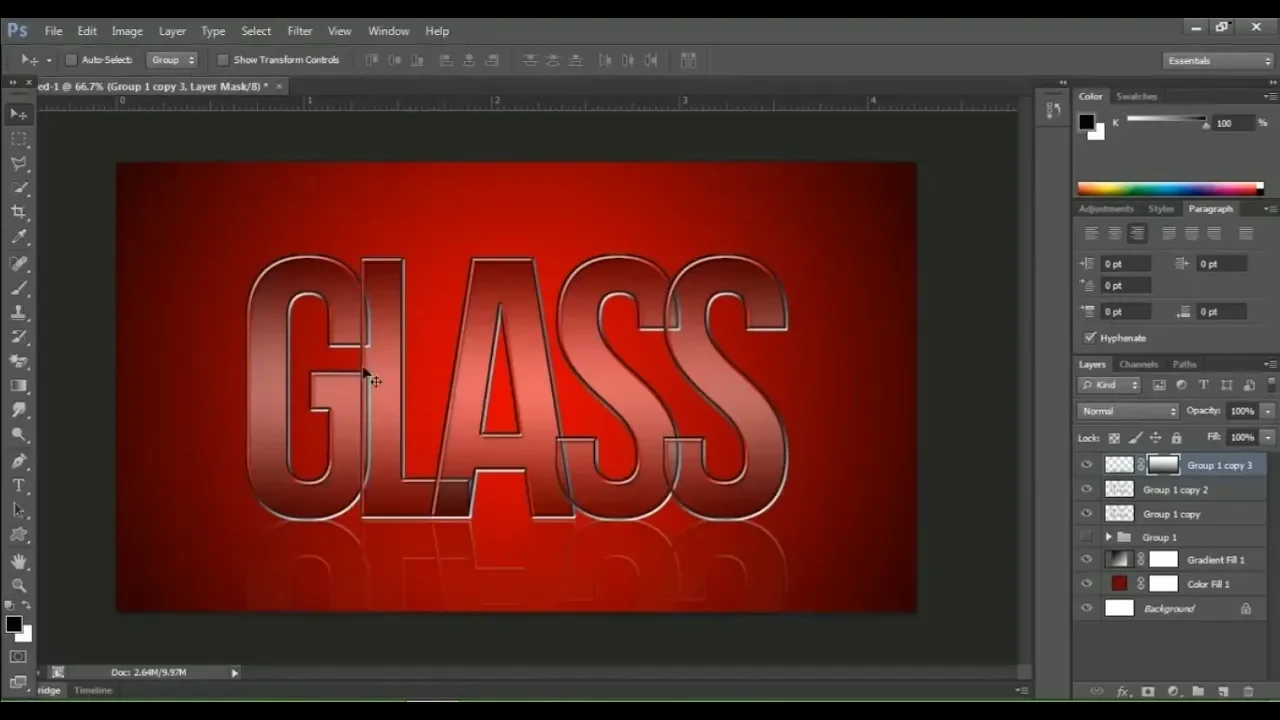Open the Filter menu
This screenshot has width=1280, height=720.
299,31
